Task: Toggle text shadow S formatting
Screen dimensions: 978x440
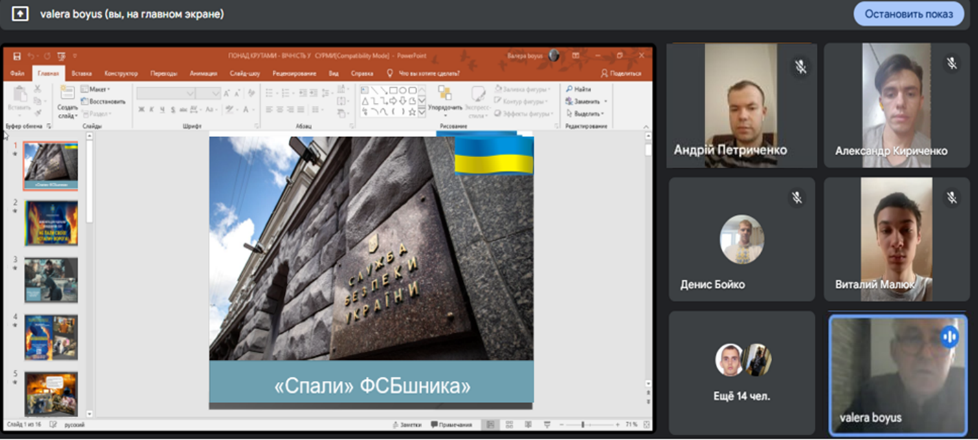Action: pyautogui.click(x=173, y=109)
